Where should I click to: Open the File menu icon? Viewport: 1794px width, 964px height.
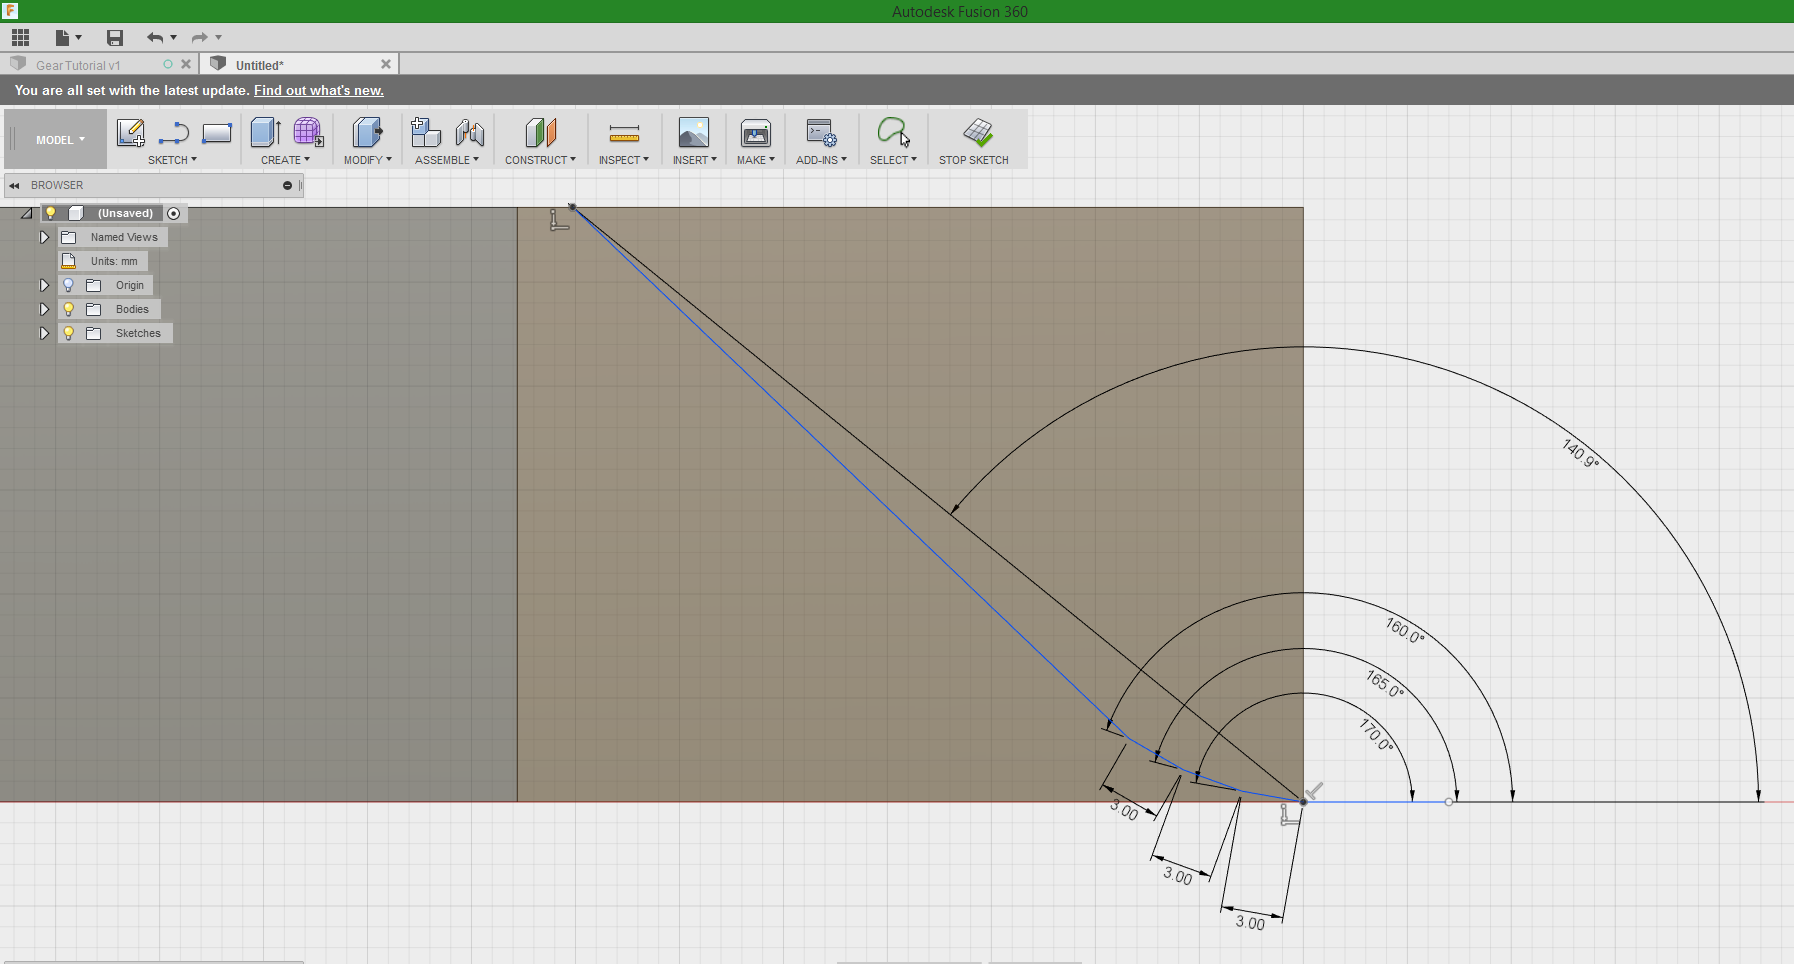click(63, 38)
